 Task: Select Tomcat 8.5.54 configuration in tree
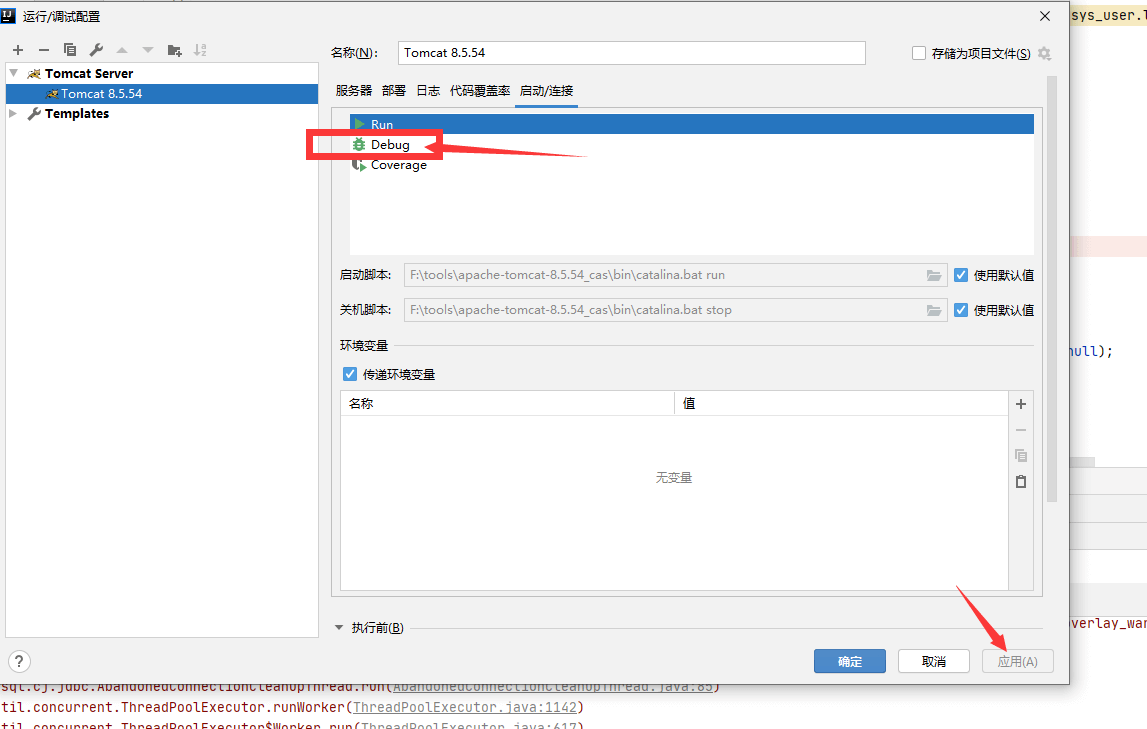[162, 94]
